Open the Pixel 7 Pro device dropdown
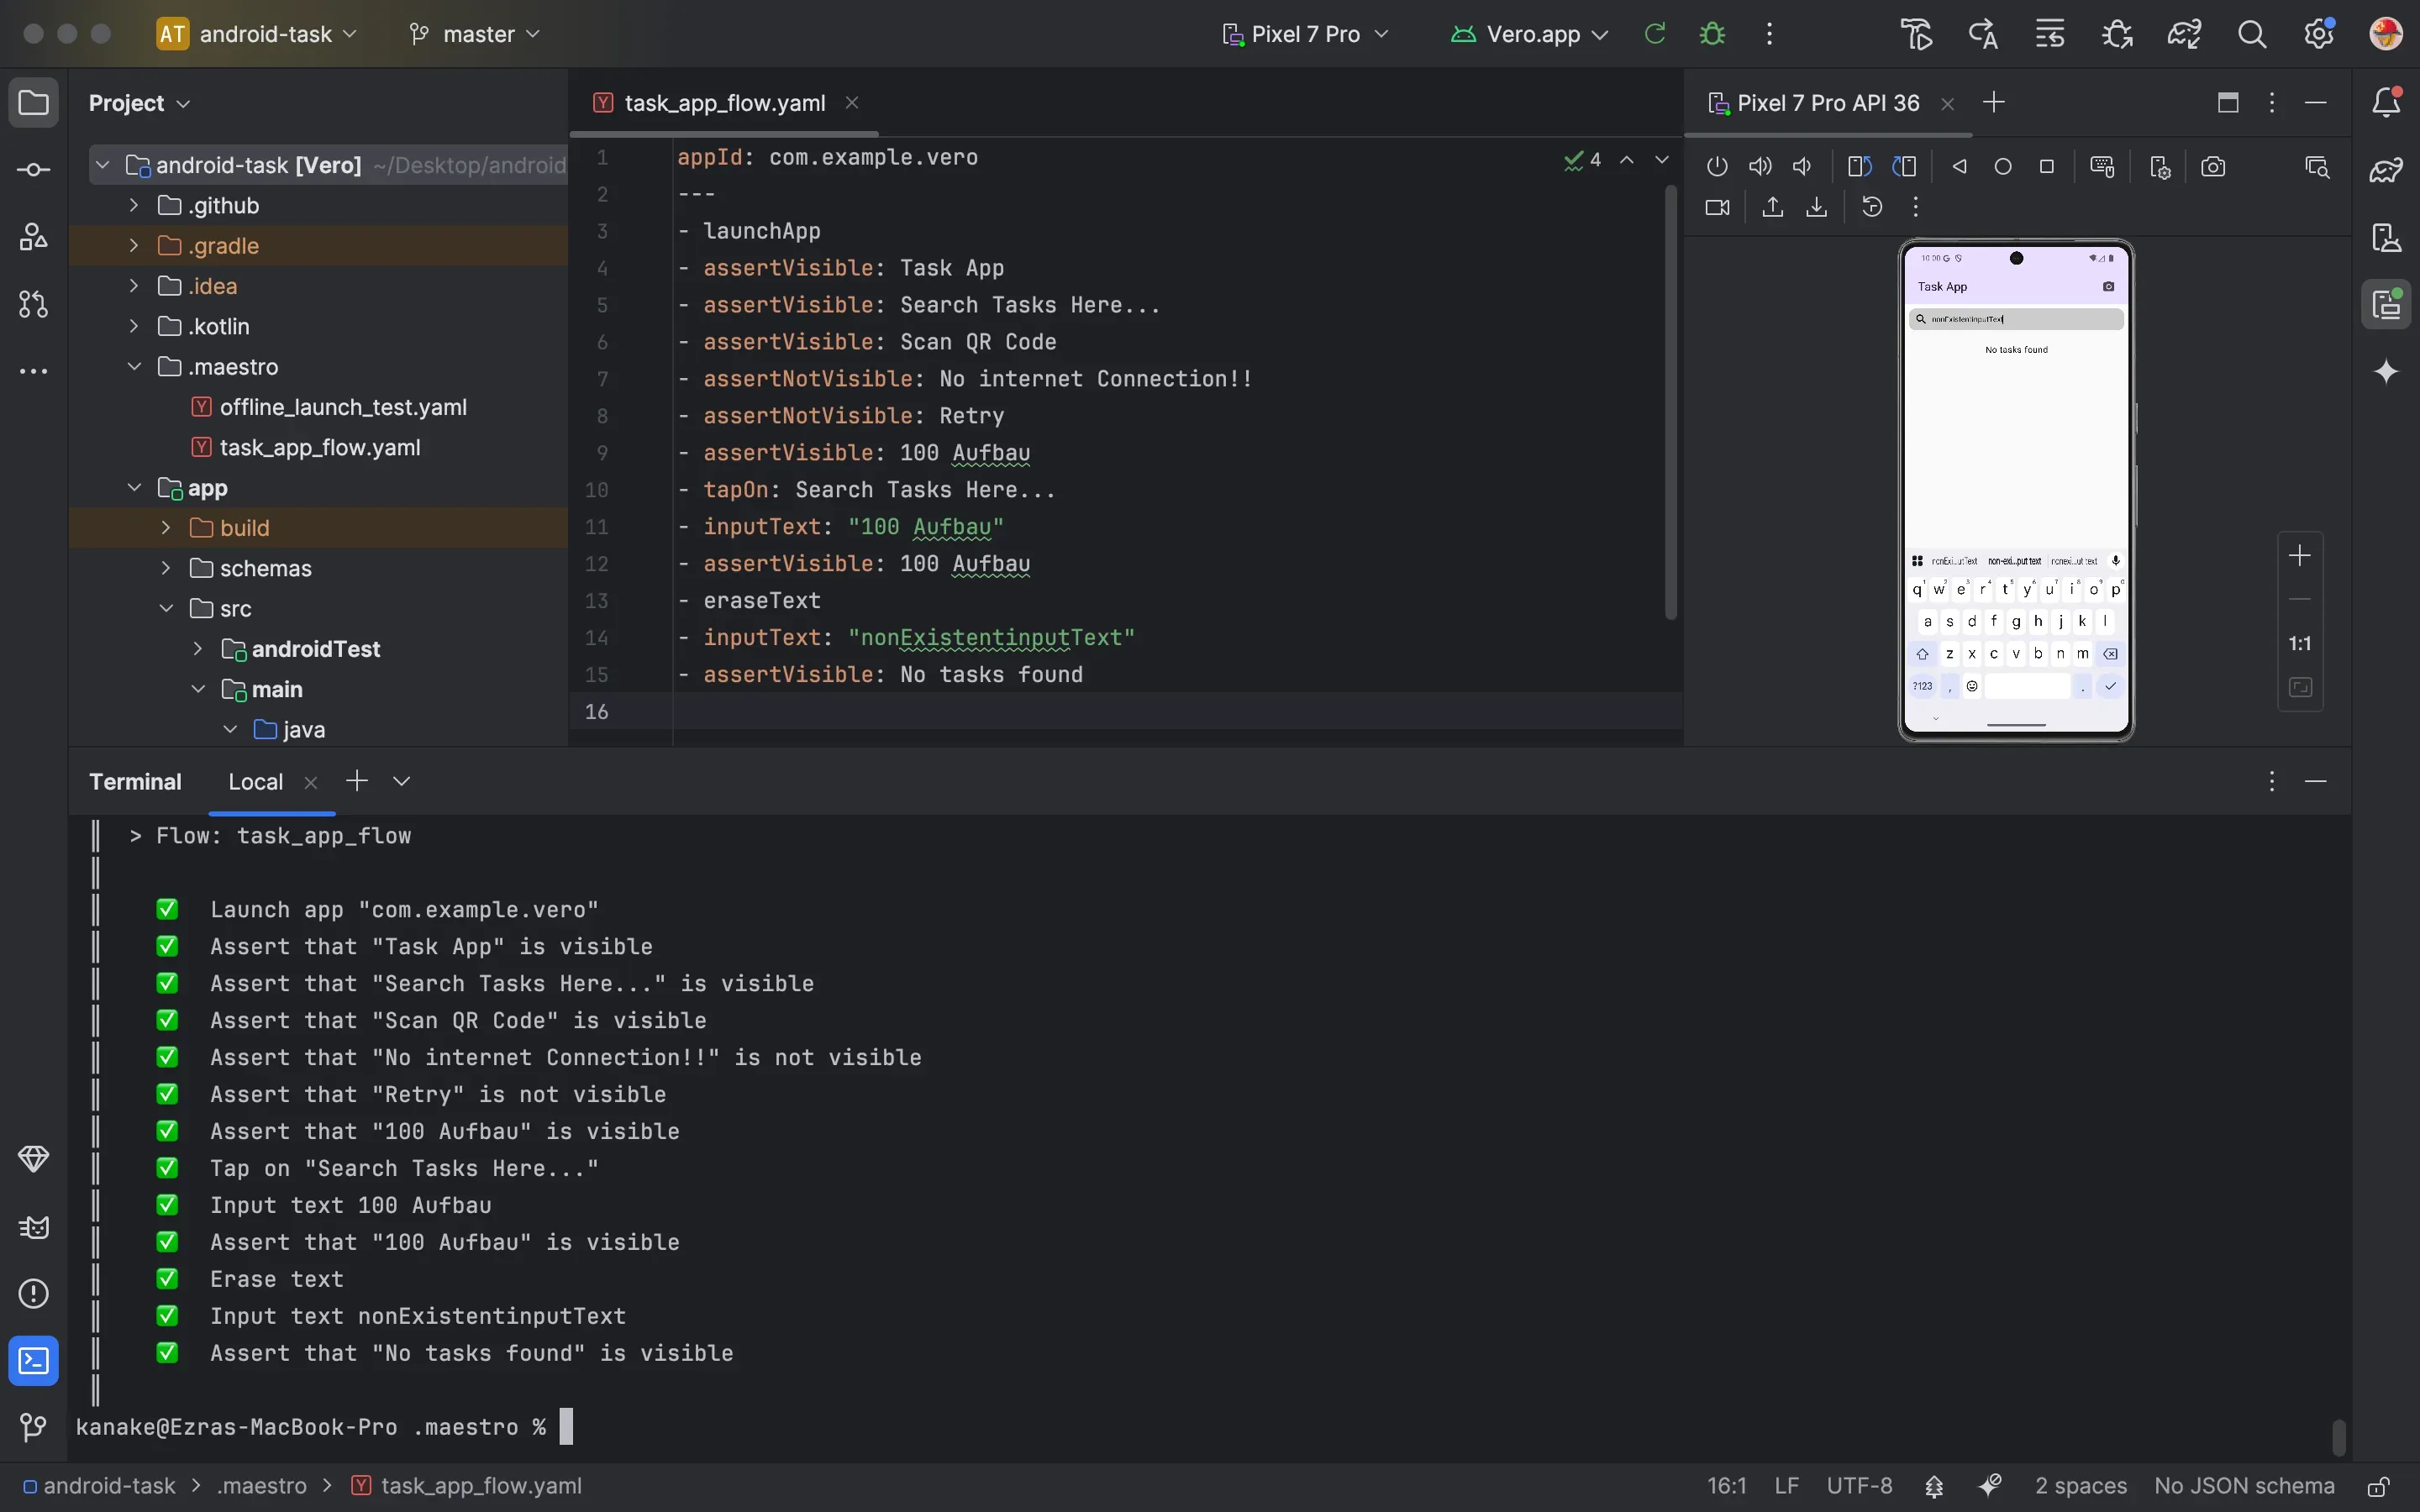This screenshot has height=1512, width=2420. tap(1305, 34)
